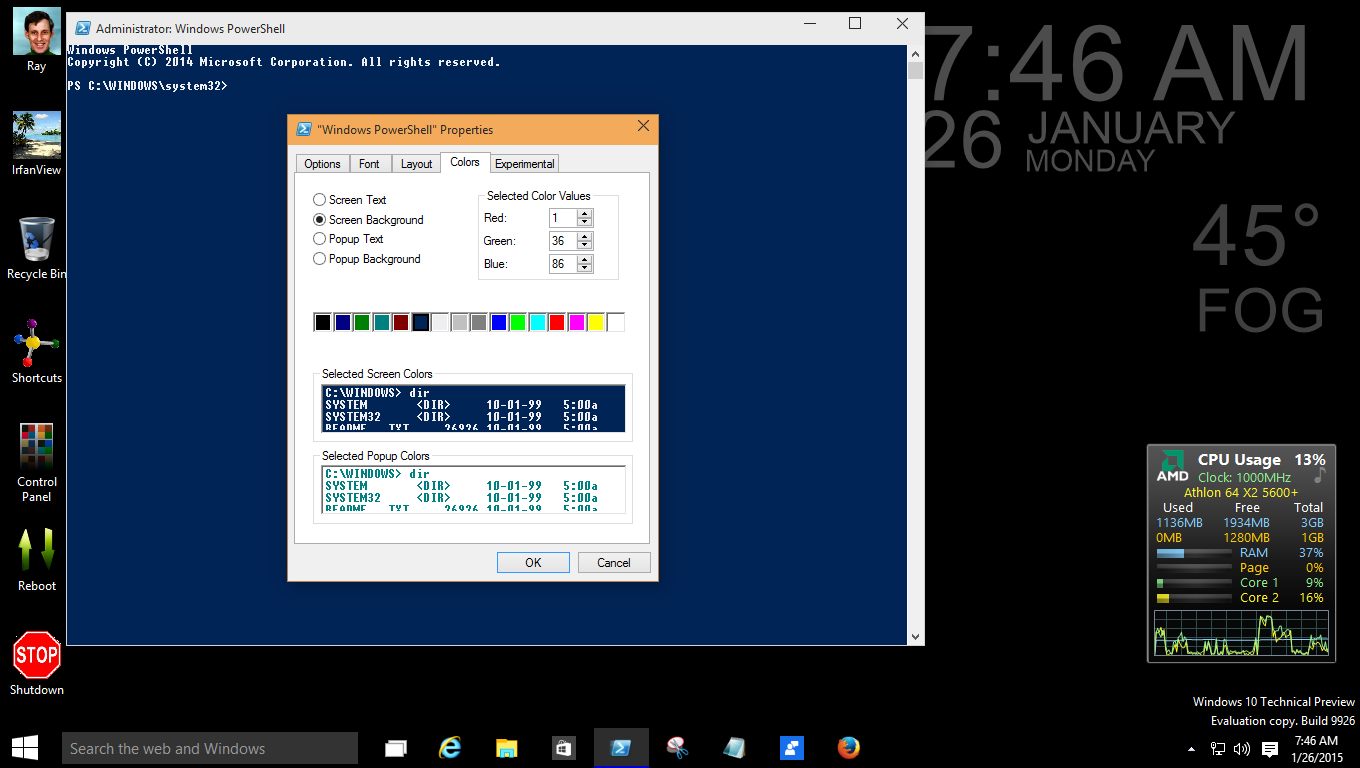Open the network icon in the system tray
Viewport: 1360px width, 768px height.
[1218, 748]
